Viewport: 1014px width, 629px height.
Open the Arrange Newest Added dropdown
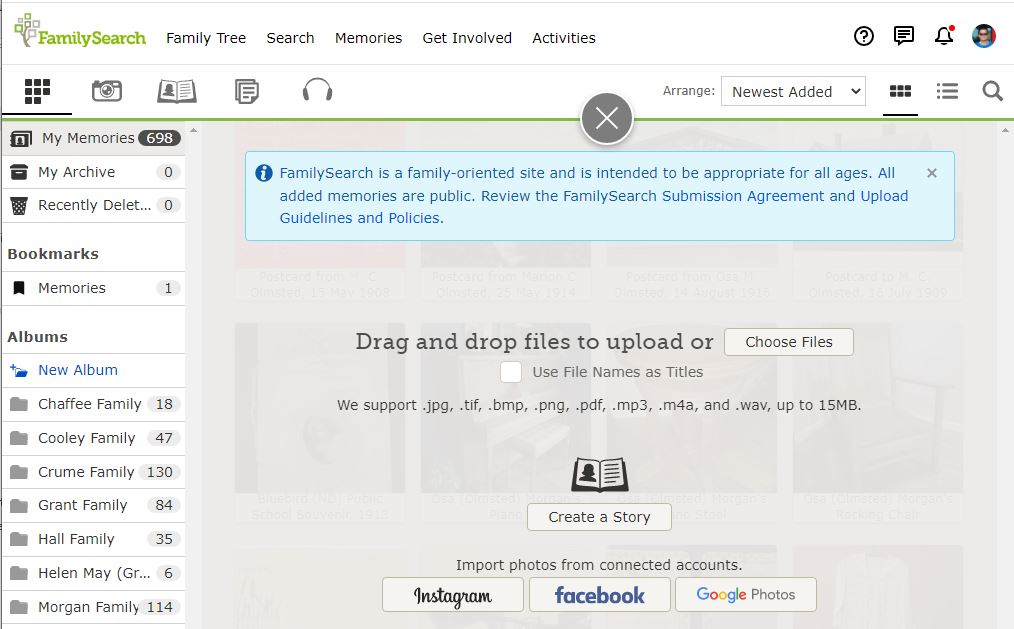[x=793, y=92]
